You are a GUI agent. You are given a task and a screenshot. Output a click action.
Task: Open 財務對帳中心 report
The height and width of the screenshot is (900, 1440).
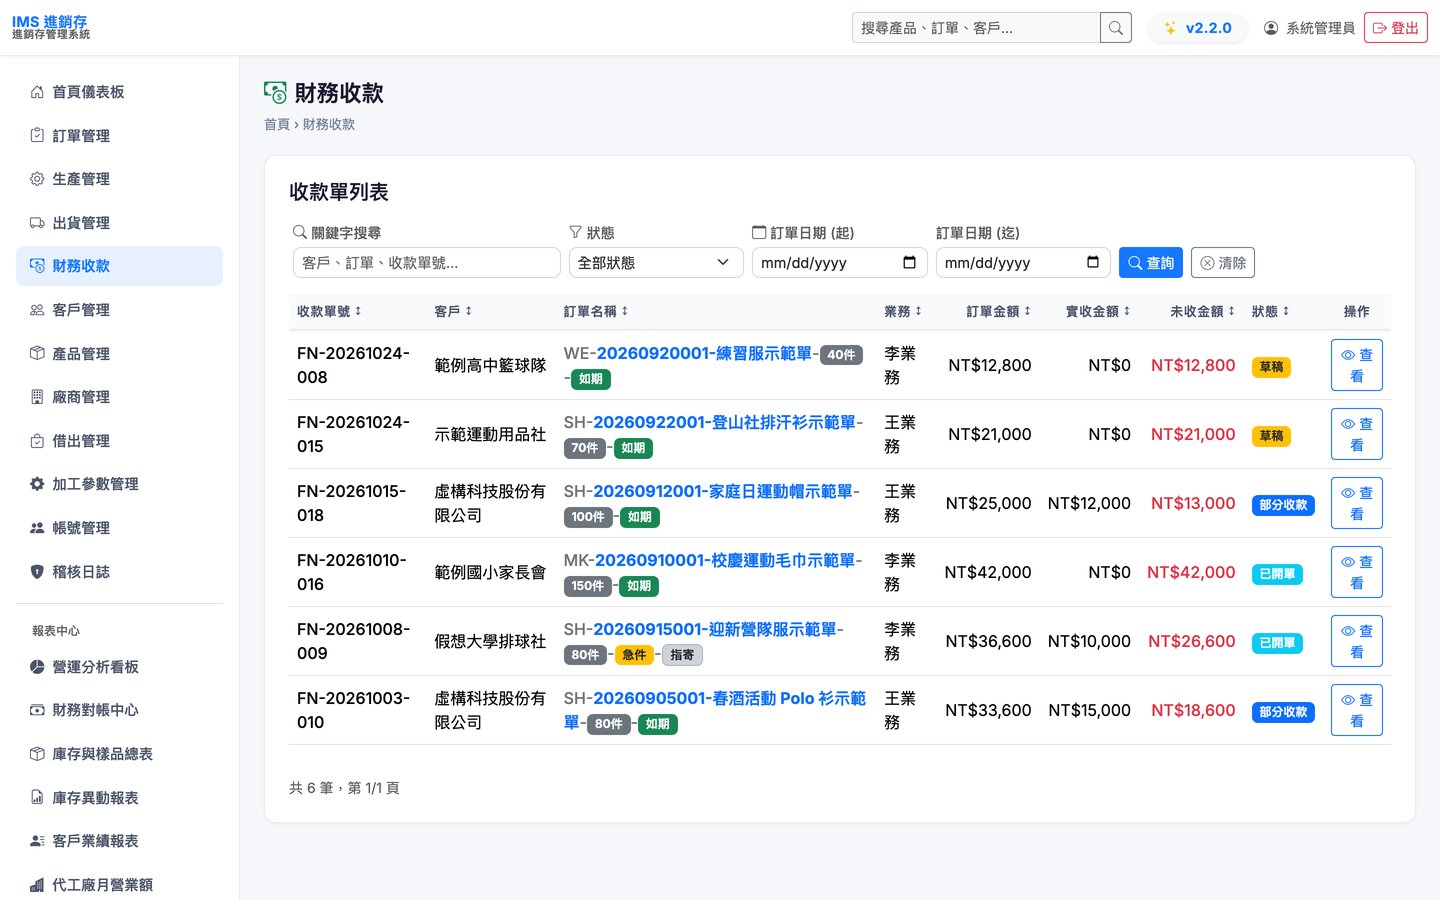point(119,710)
